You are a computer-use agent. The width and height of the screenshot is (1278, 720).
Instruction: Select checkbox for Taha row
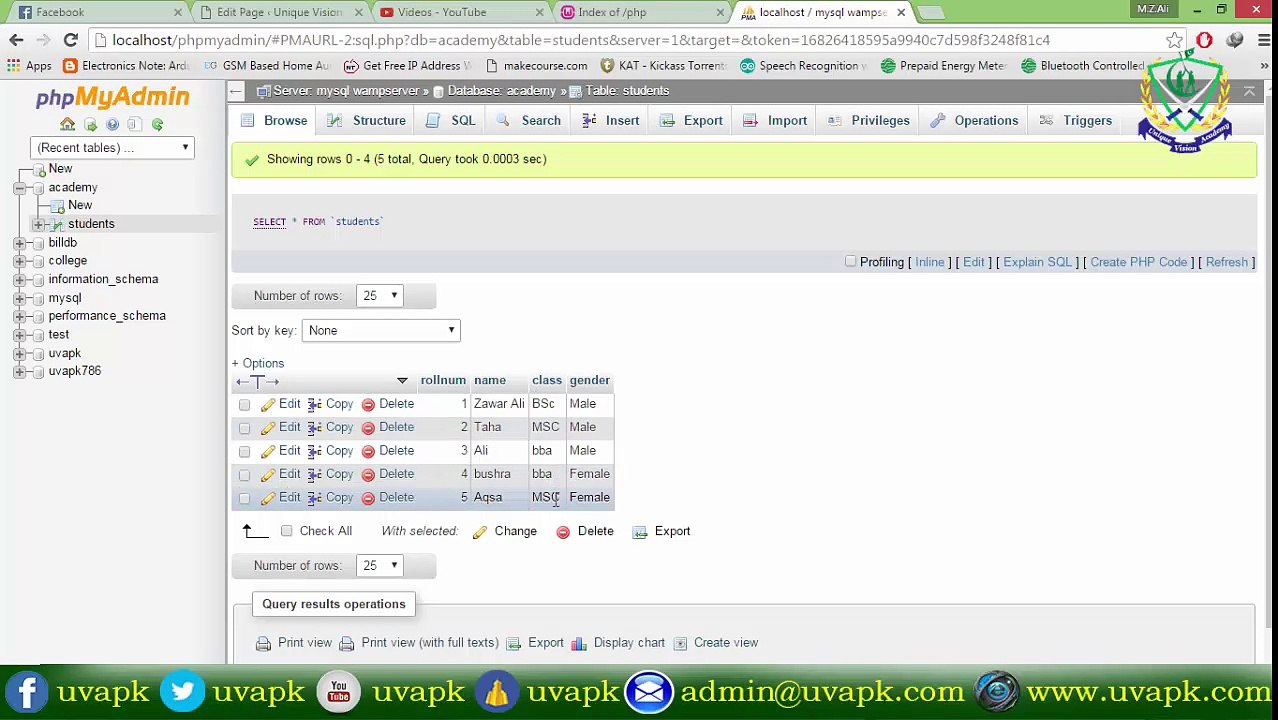(244, 428)
